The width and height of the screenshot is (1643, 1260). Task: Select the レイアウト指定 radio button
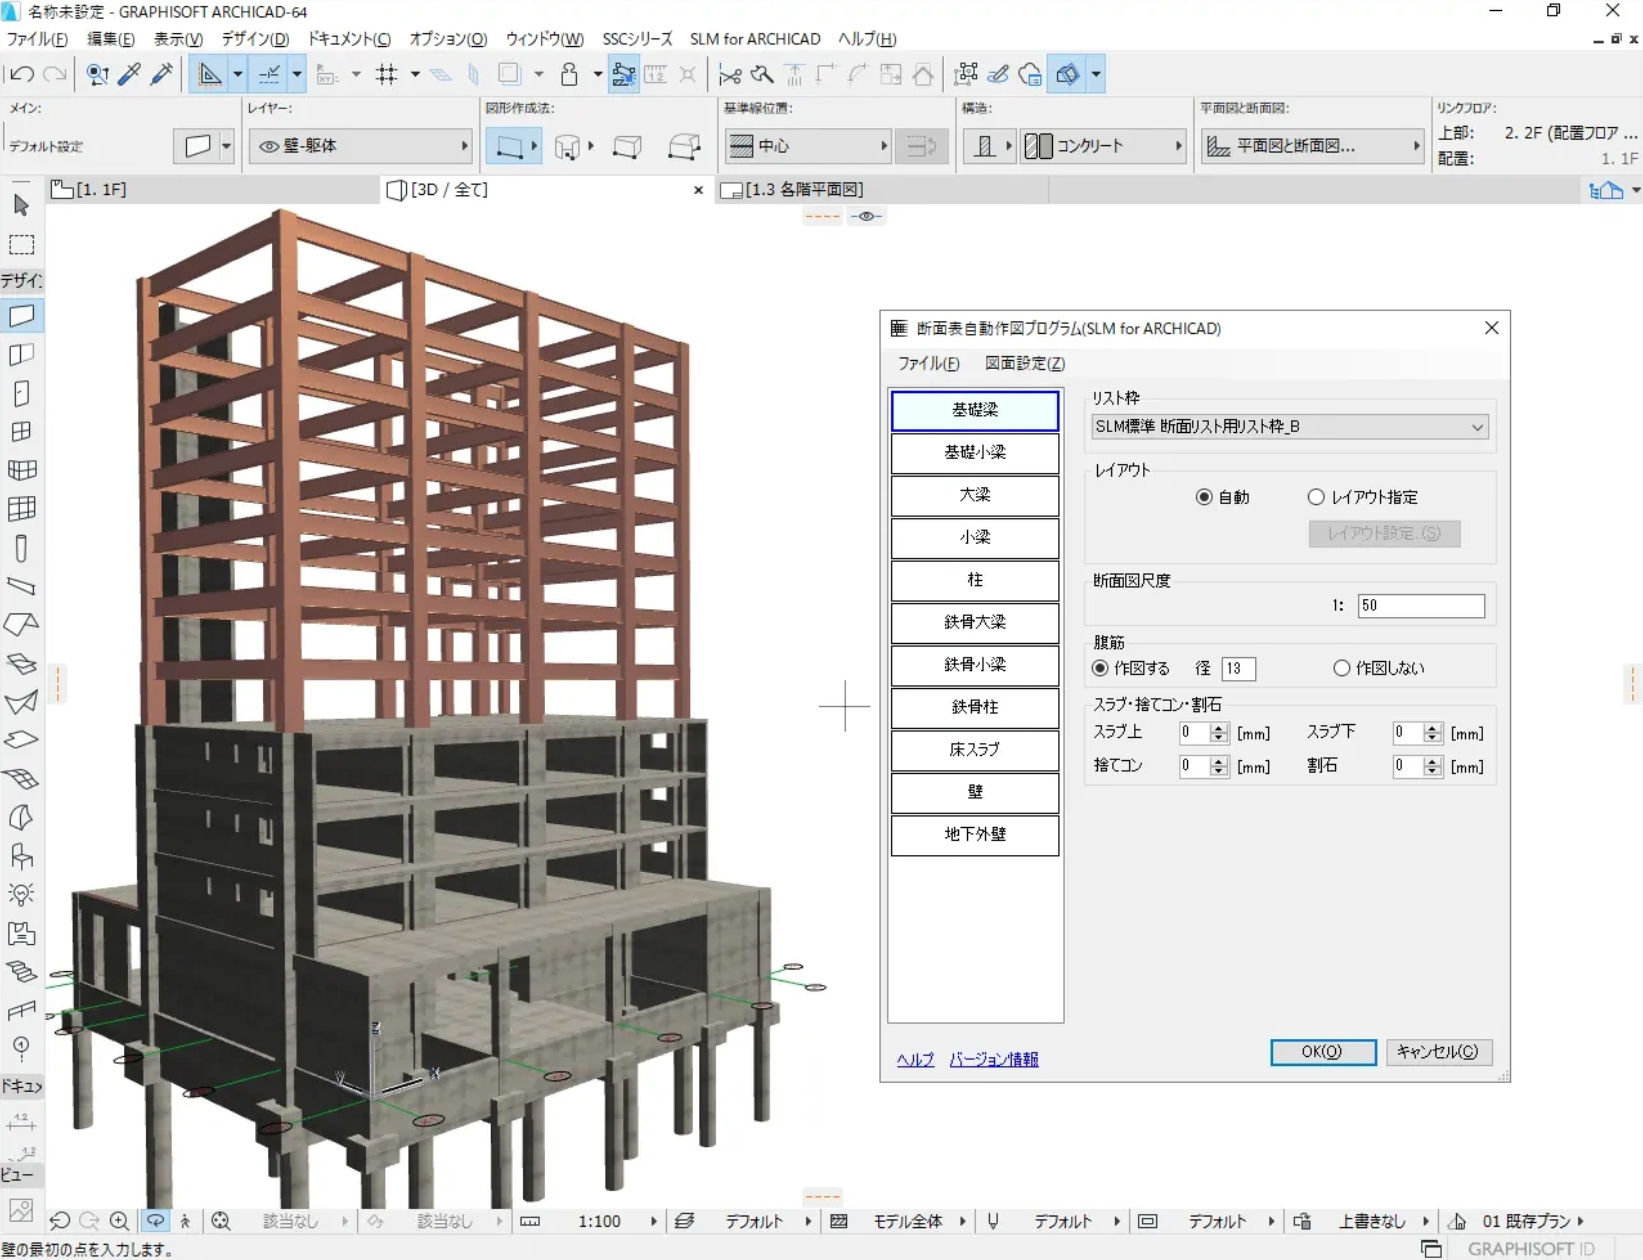pyautogui.click(x=1316, y=497)
